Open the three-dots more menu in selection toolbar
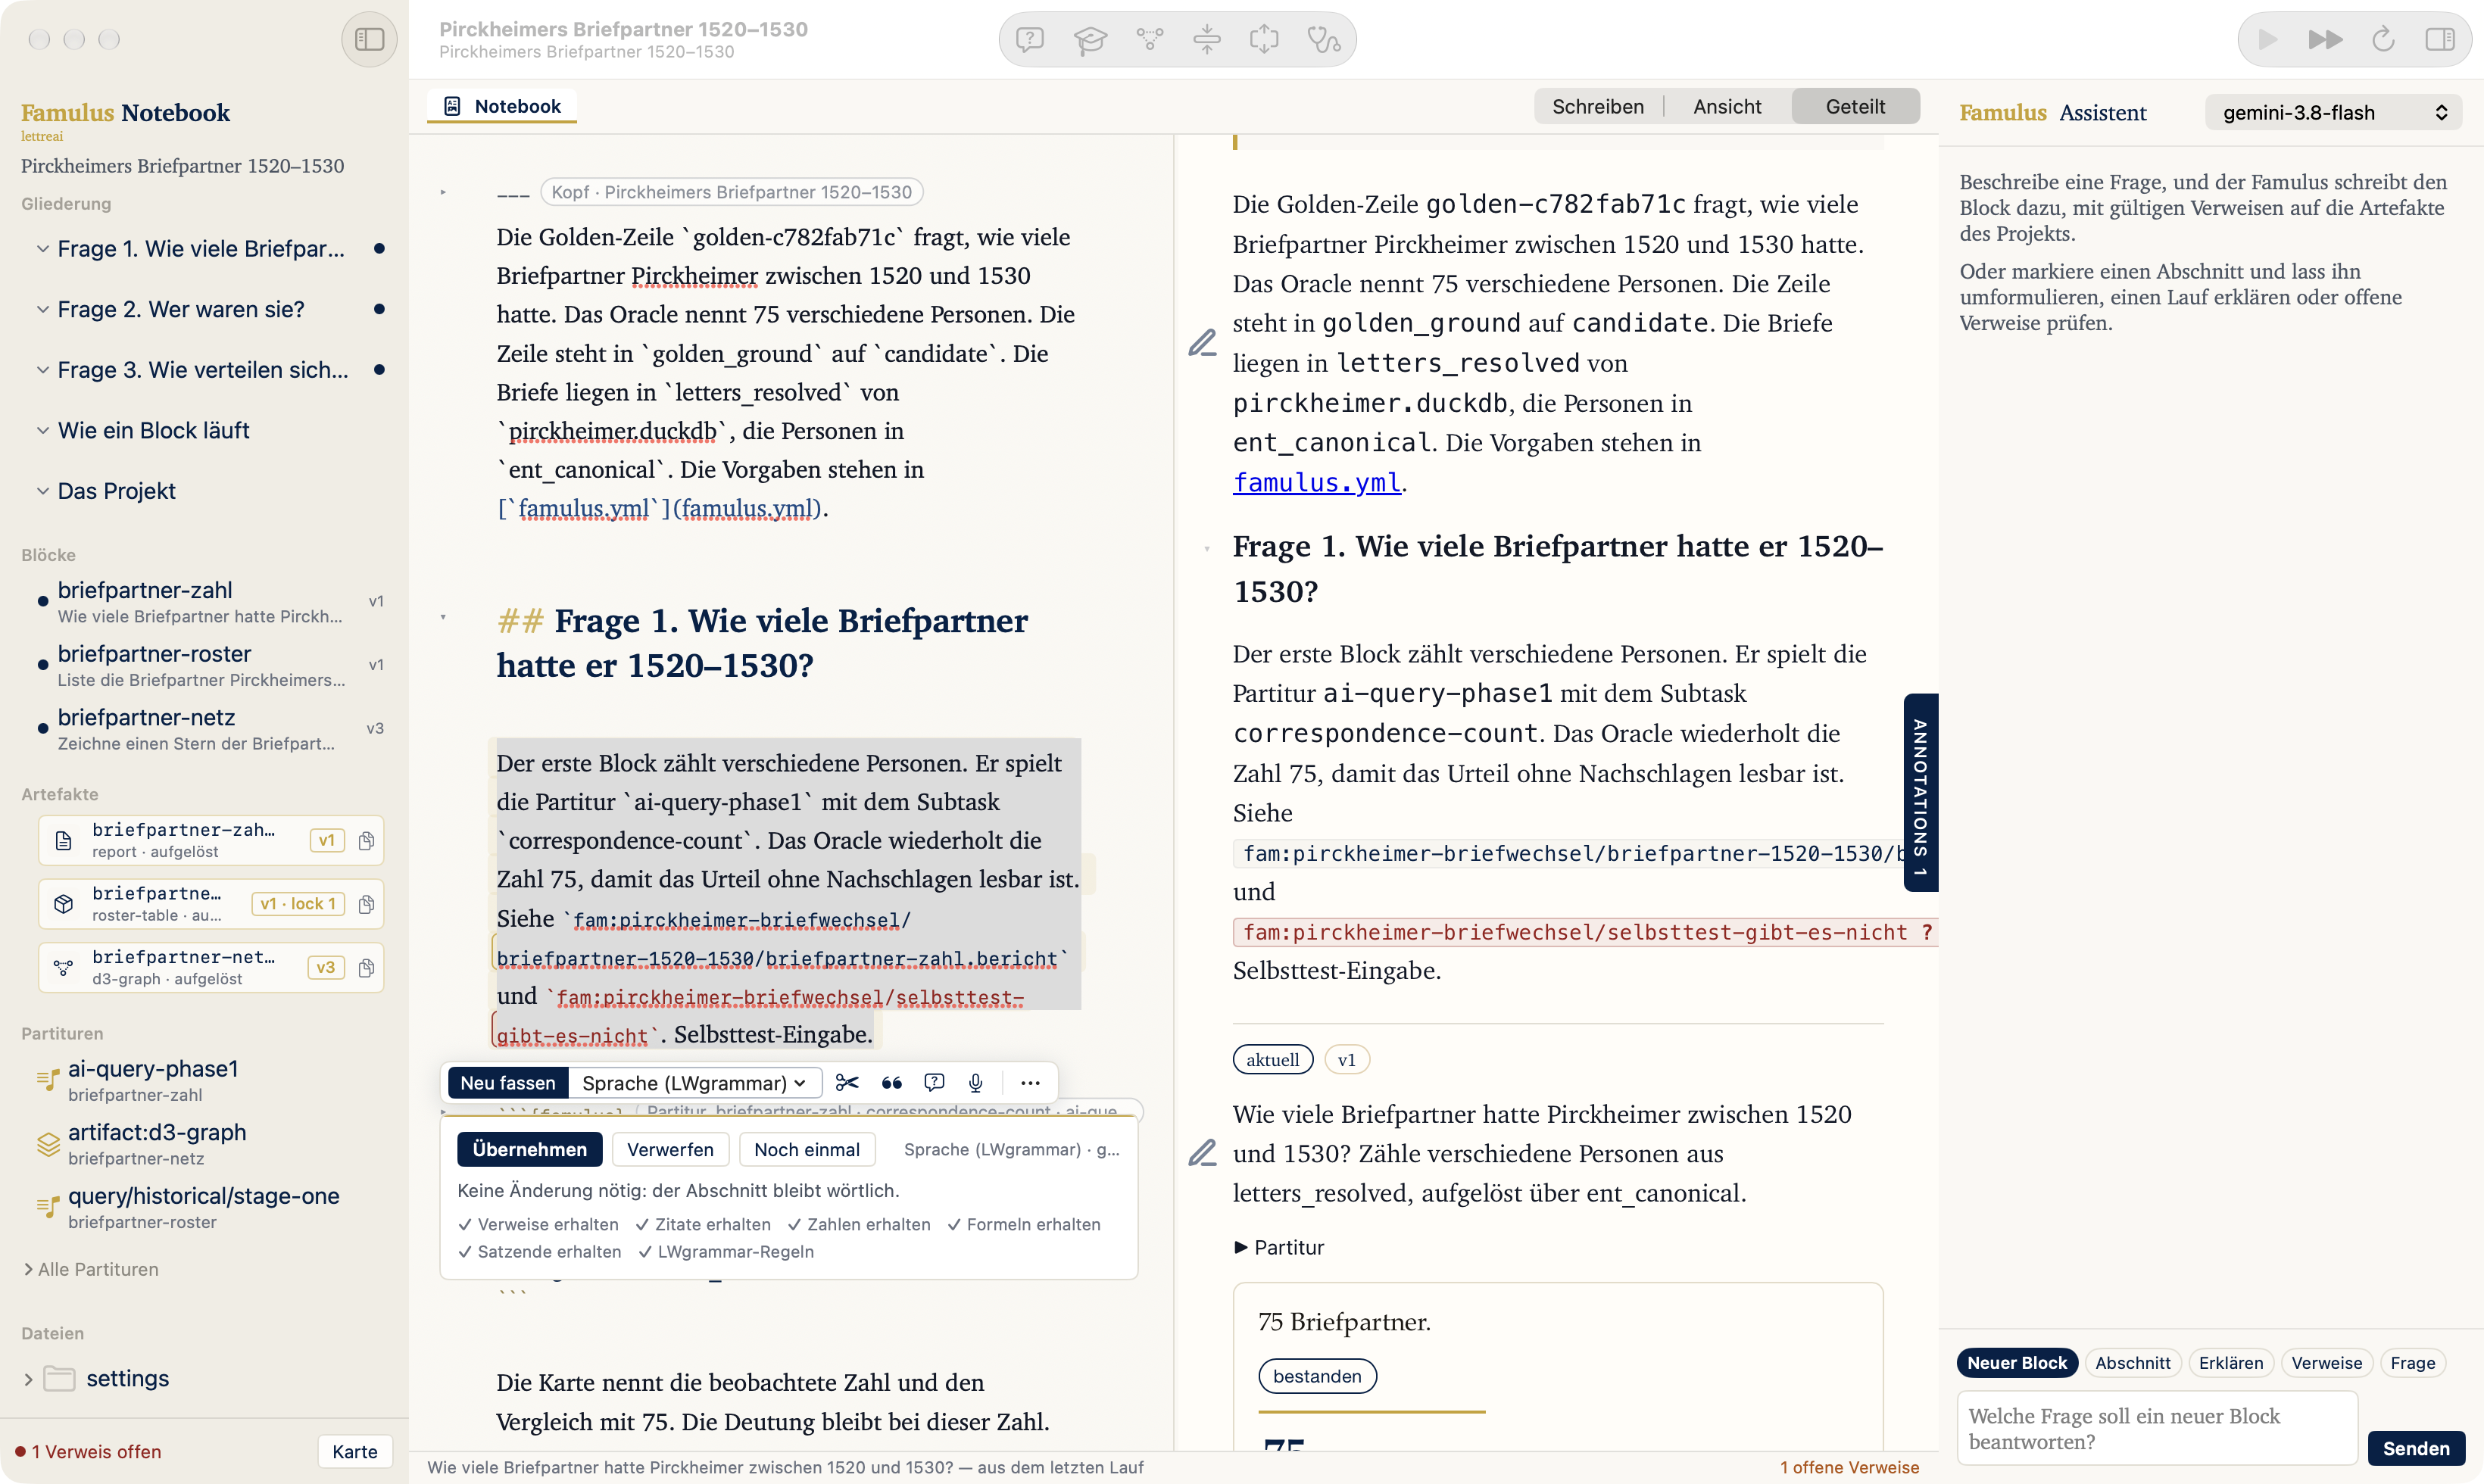Screen dimensions: 2484x1484 pos(1030,1083)
